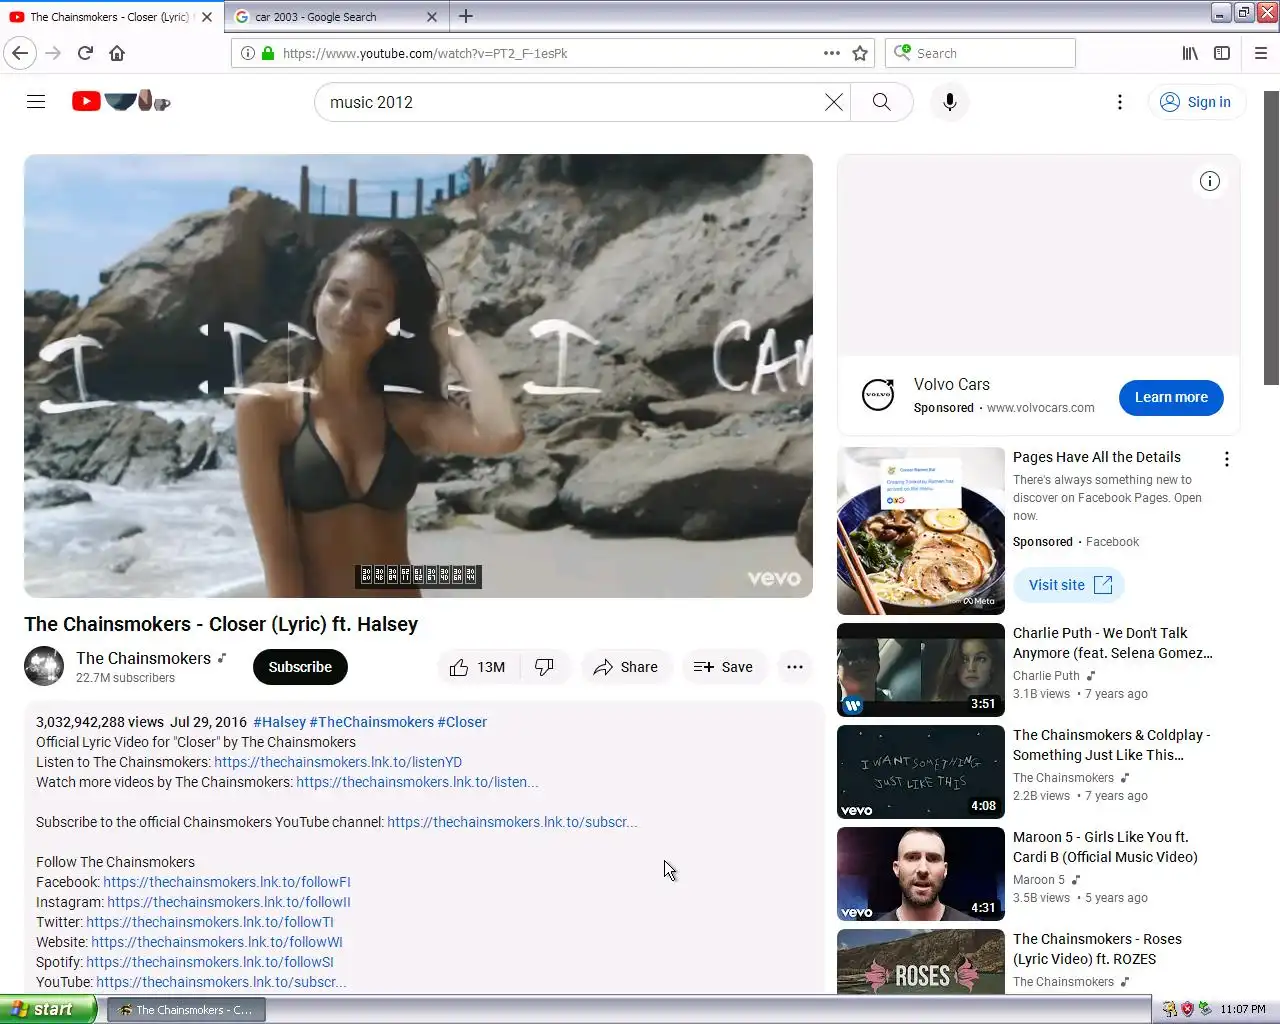Dislike the video with thumbs-down
The height and width of the screenshot is (1024, 1280).
pyautogui.click(x=545, y=667)
